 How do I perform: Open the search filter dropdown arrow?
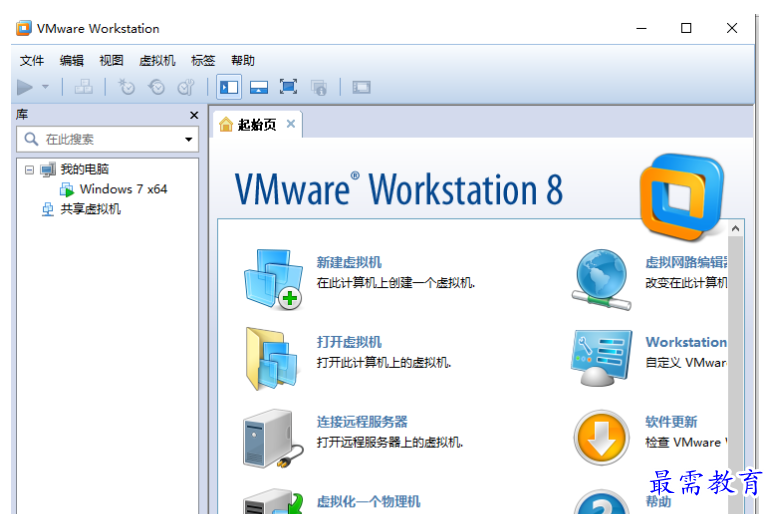coord(188,139)
